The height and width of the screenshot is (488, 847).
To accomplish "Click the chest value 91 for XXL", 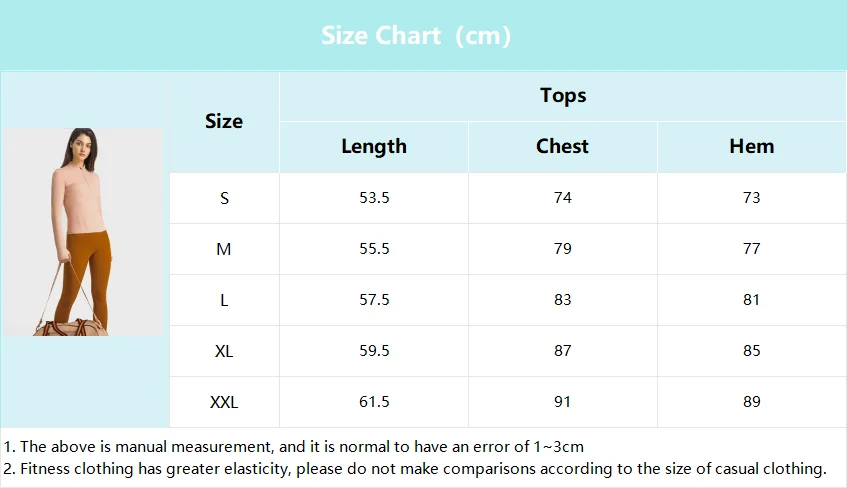I will point(562,402).
